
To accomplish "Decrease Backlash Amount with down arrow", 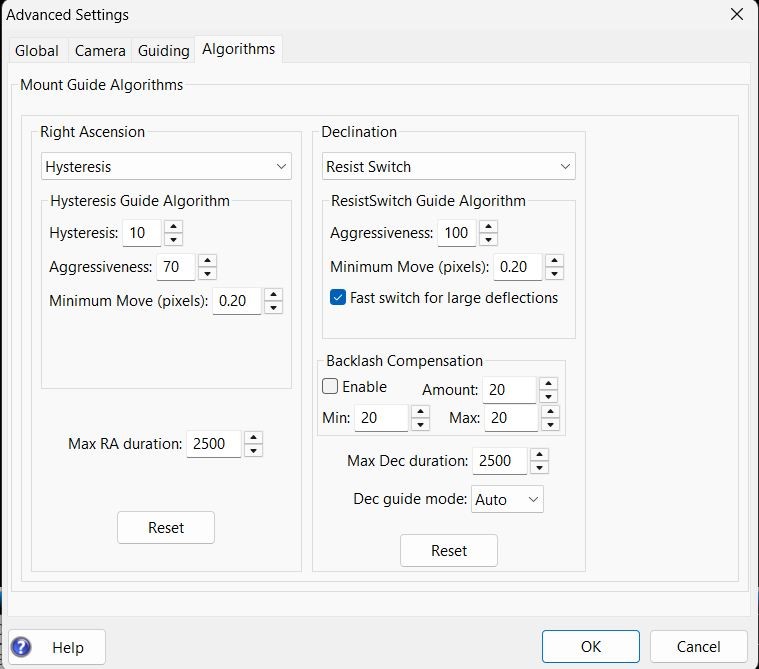I will [x=548, y=396].
